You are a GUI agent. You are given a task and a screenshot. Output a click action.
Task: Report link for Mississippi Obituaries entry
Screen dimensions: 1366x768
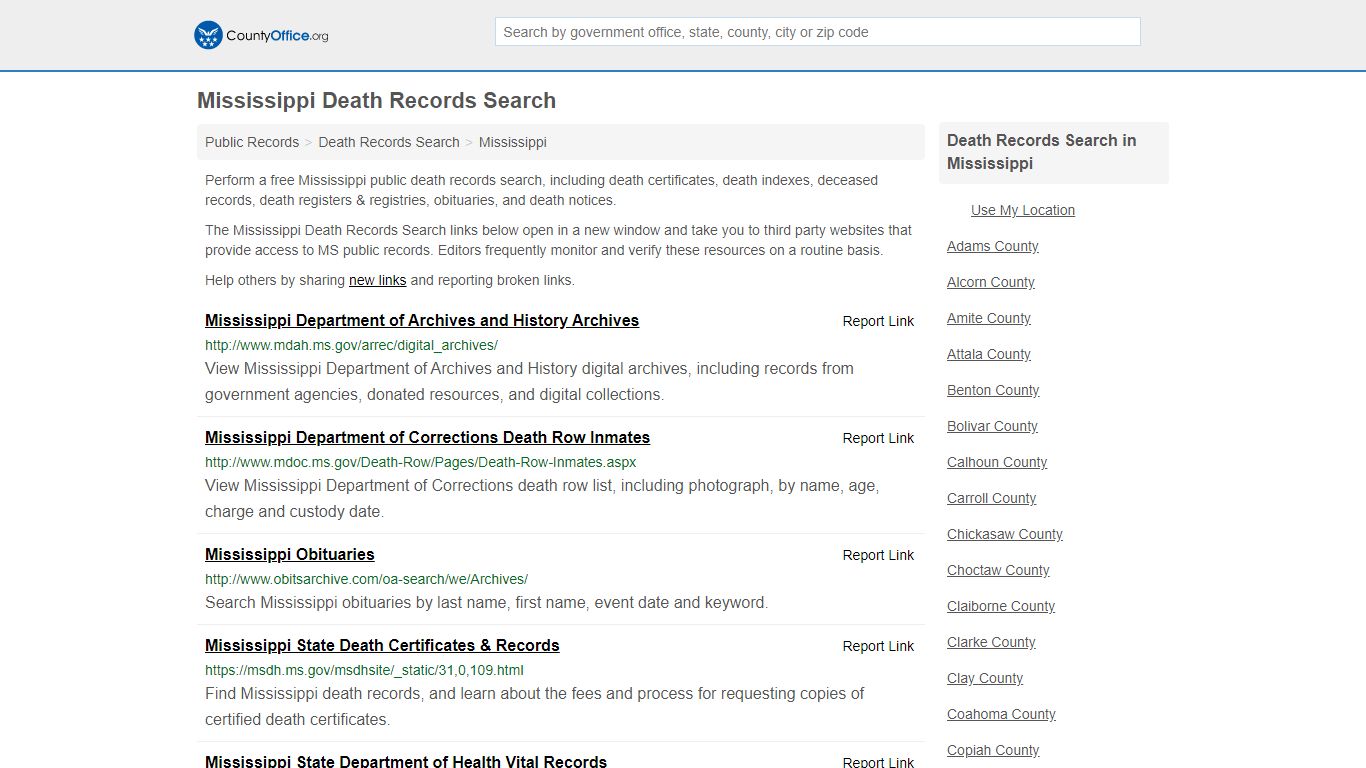(x=878, y=555)
